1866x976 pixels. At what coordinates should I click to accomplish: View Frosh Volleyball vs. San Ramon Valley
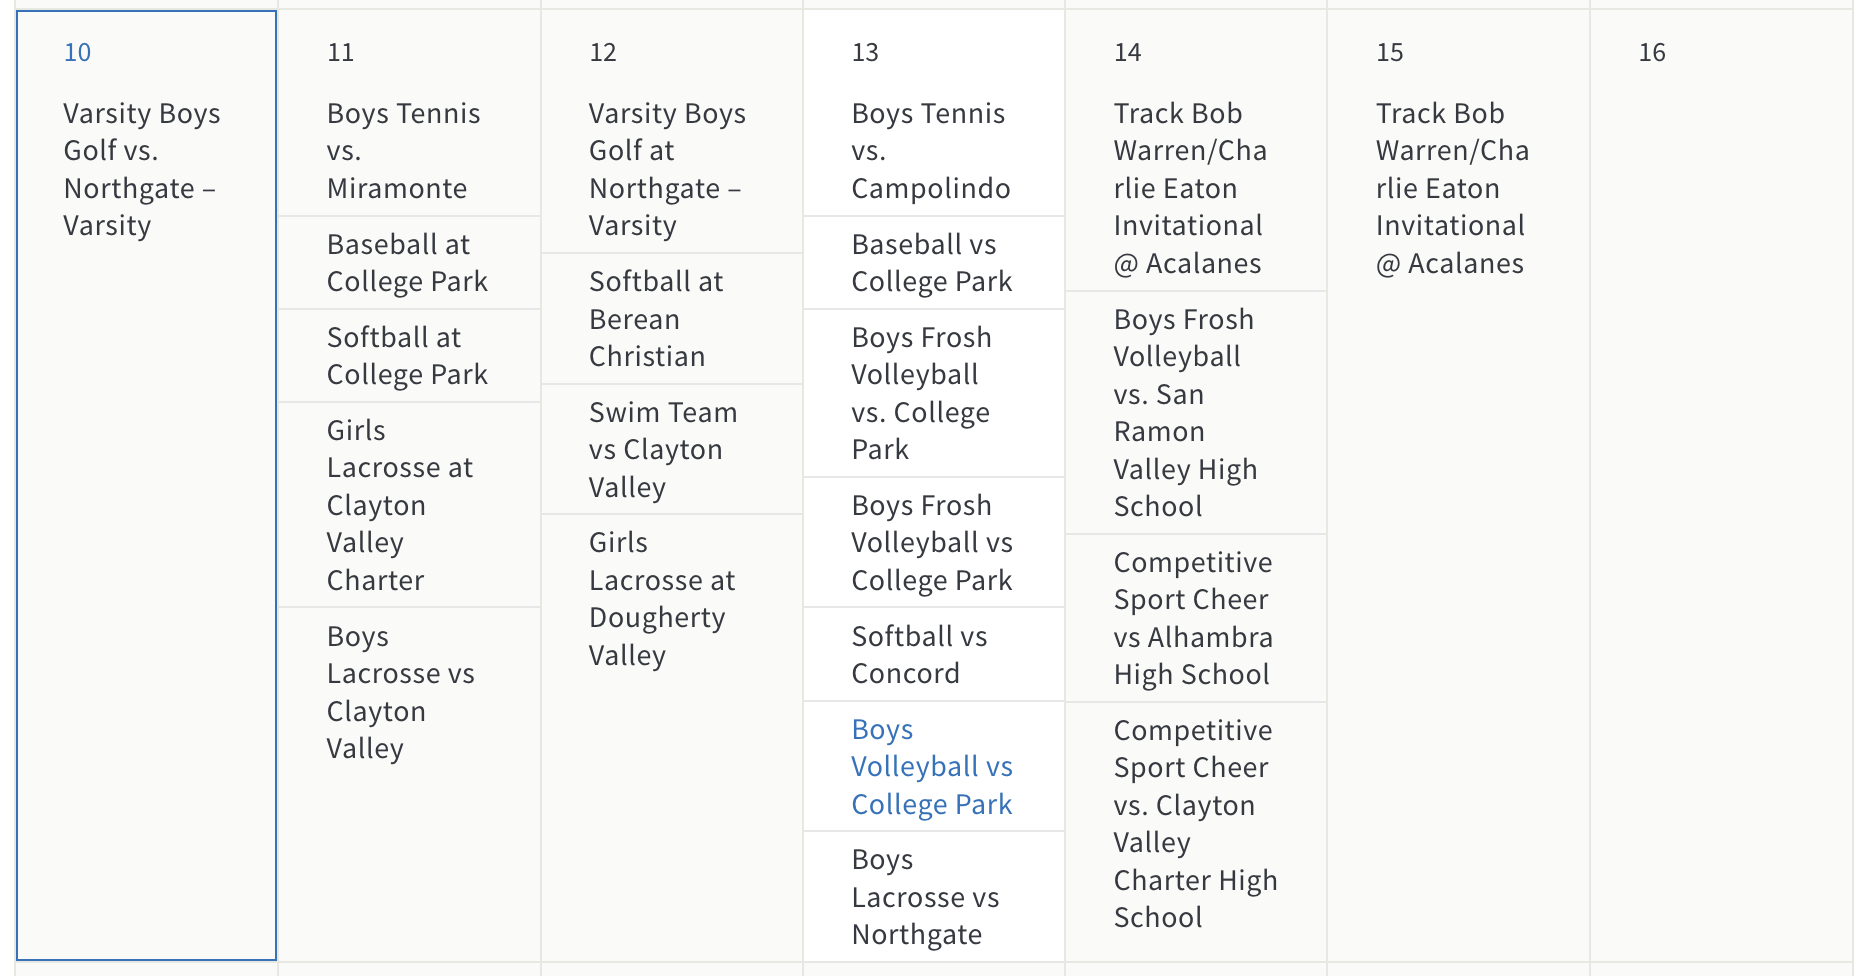point(1185,413)
